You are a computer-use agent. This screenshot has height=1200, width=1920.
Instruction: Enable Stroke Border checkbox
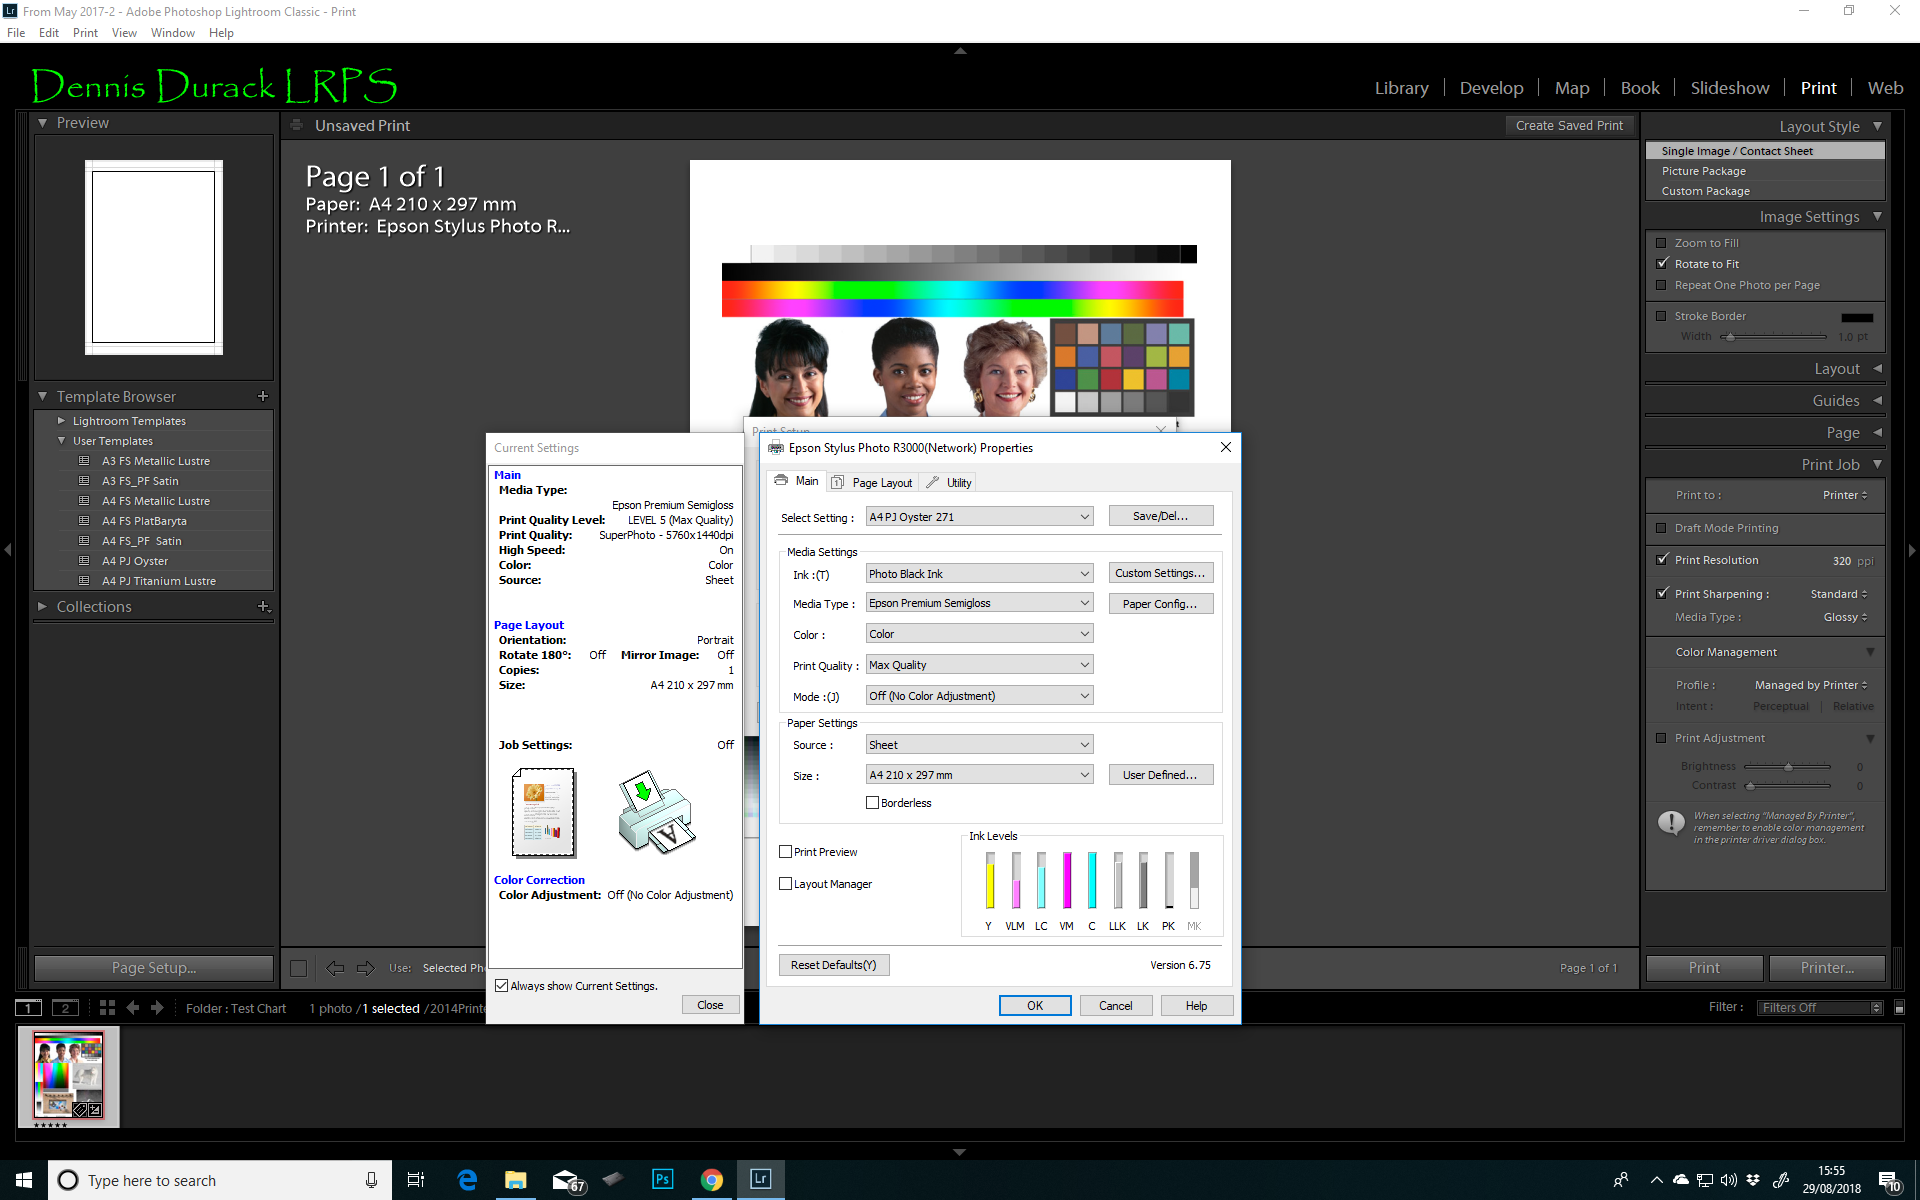point(1661,316)
